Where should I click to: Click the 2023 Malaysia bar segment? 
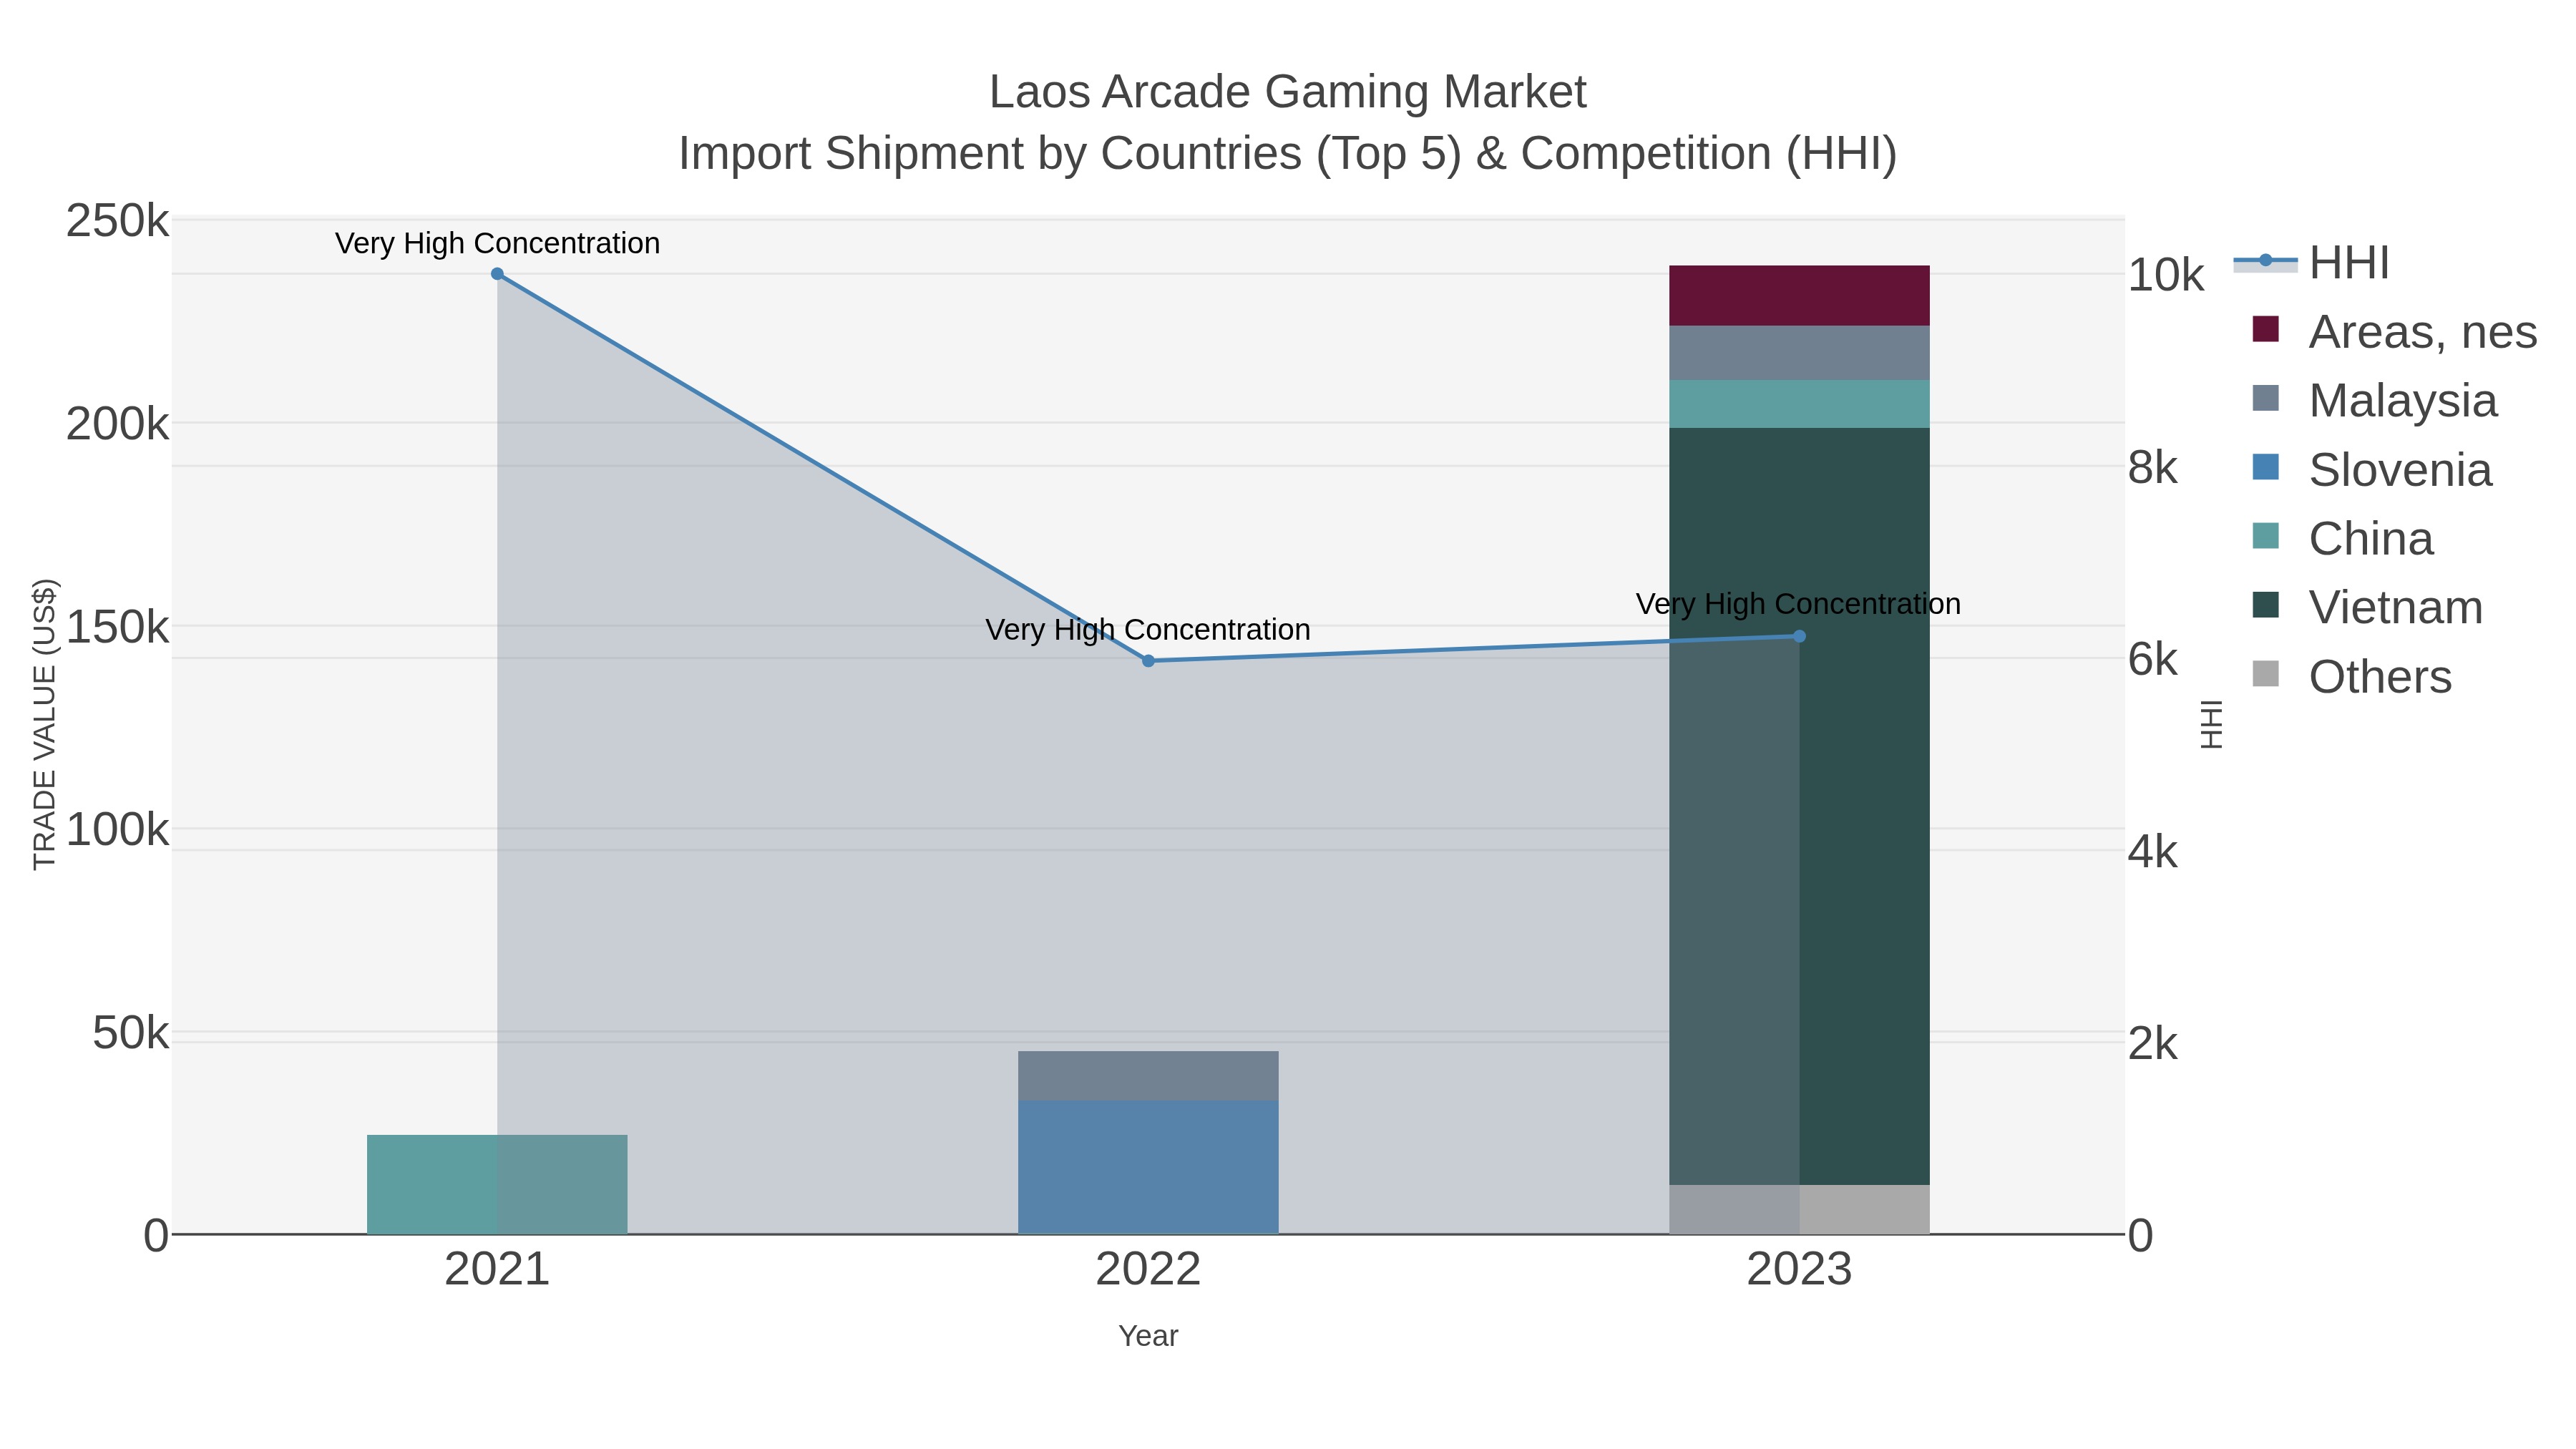click(1799, 353)
